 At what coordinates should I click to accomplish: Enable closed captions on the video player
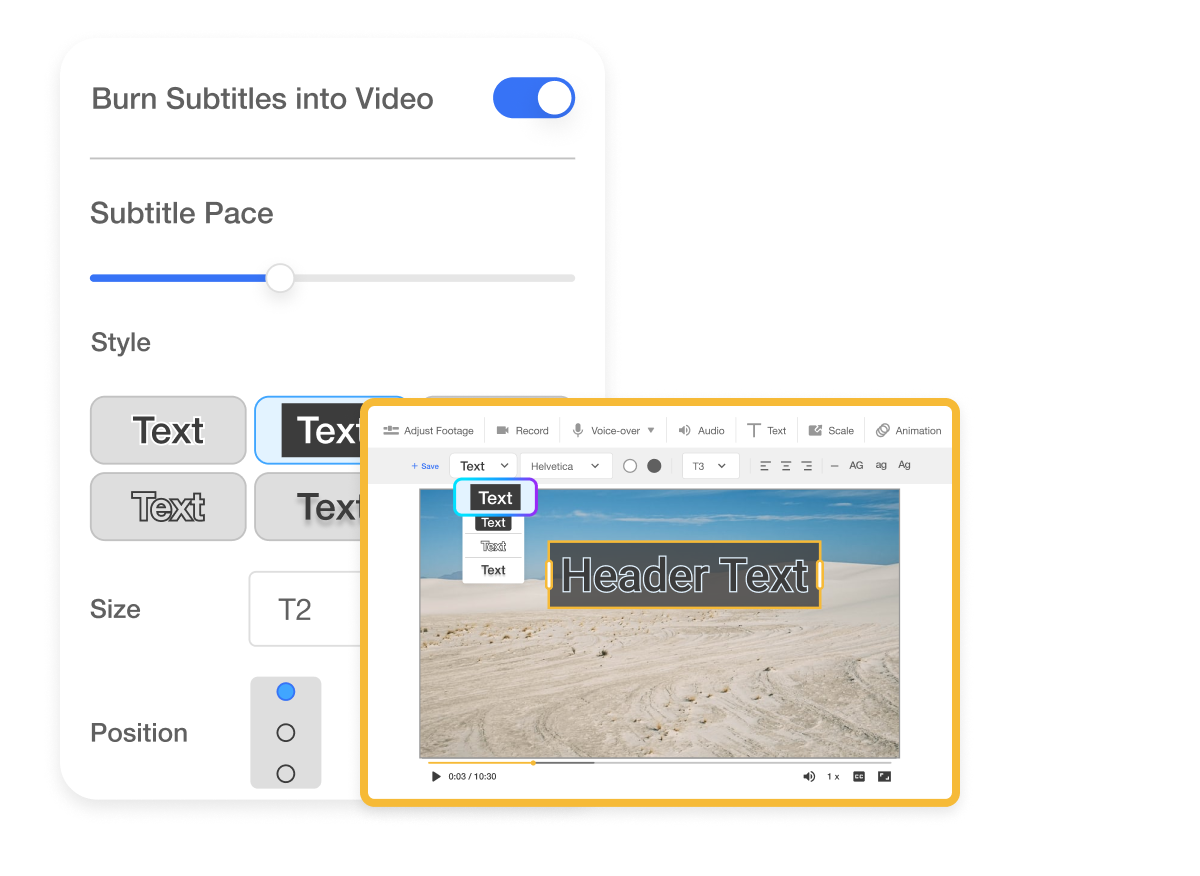point(858,776)
